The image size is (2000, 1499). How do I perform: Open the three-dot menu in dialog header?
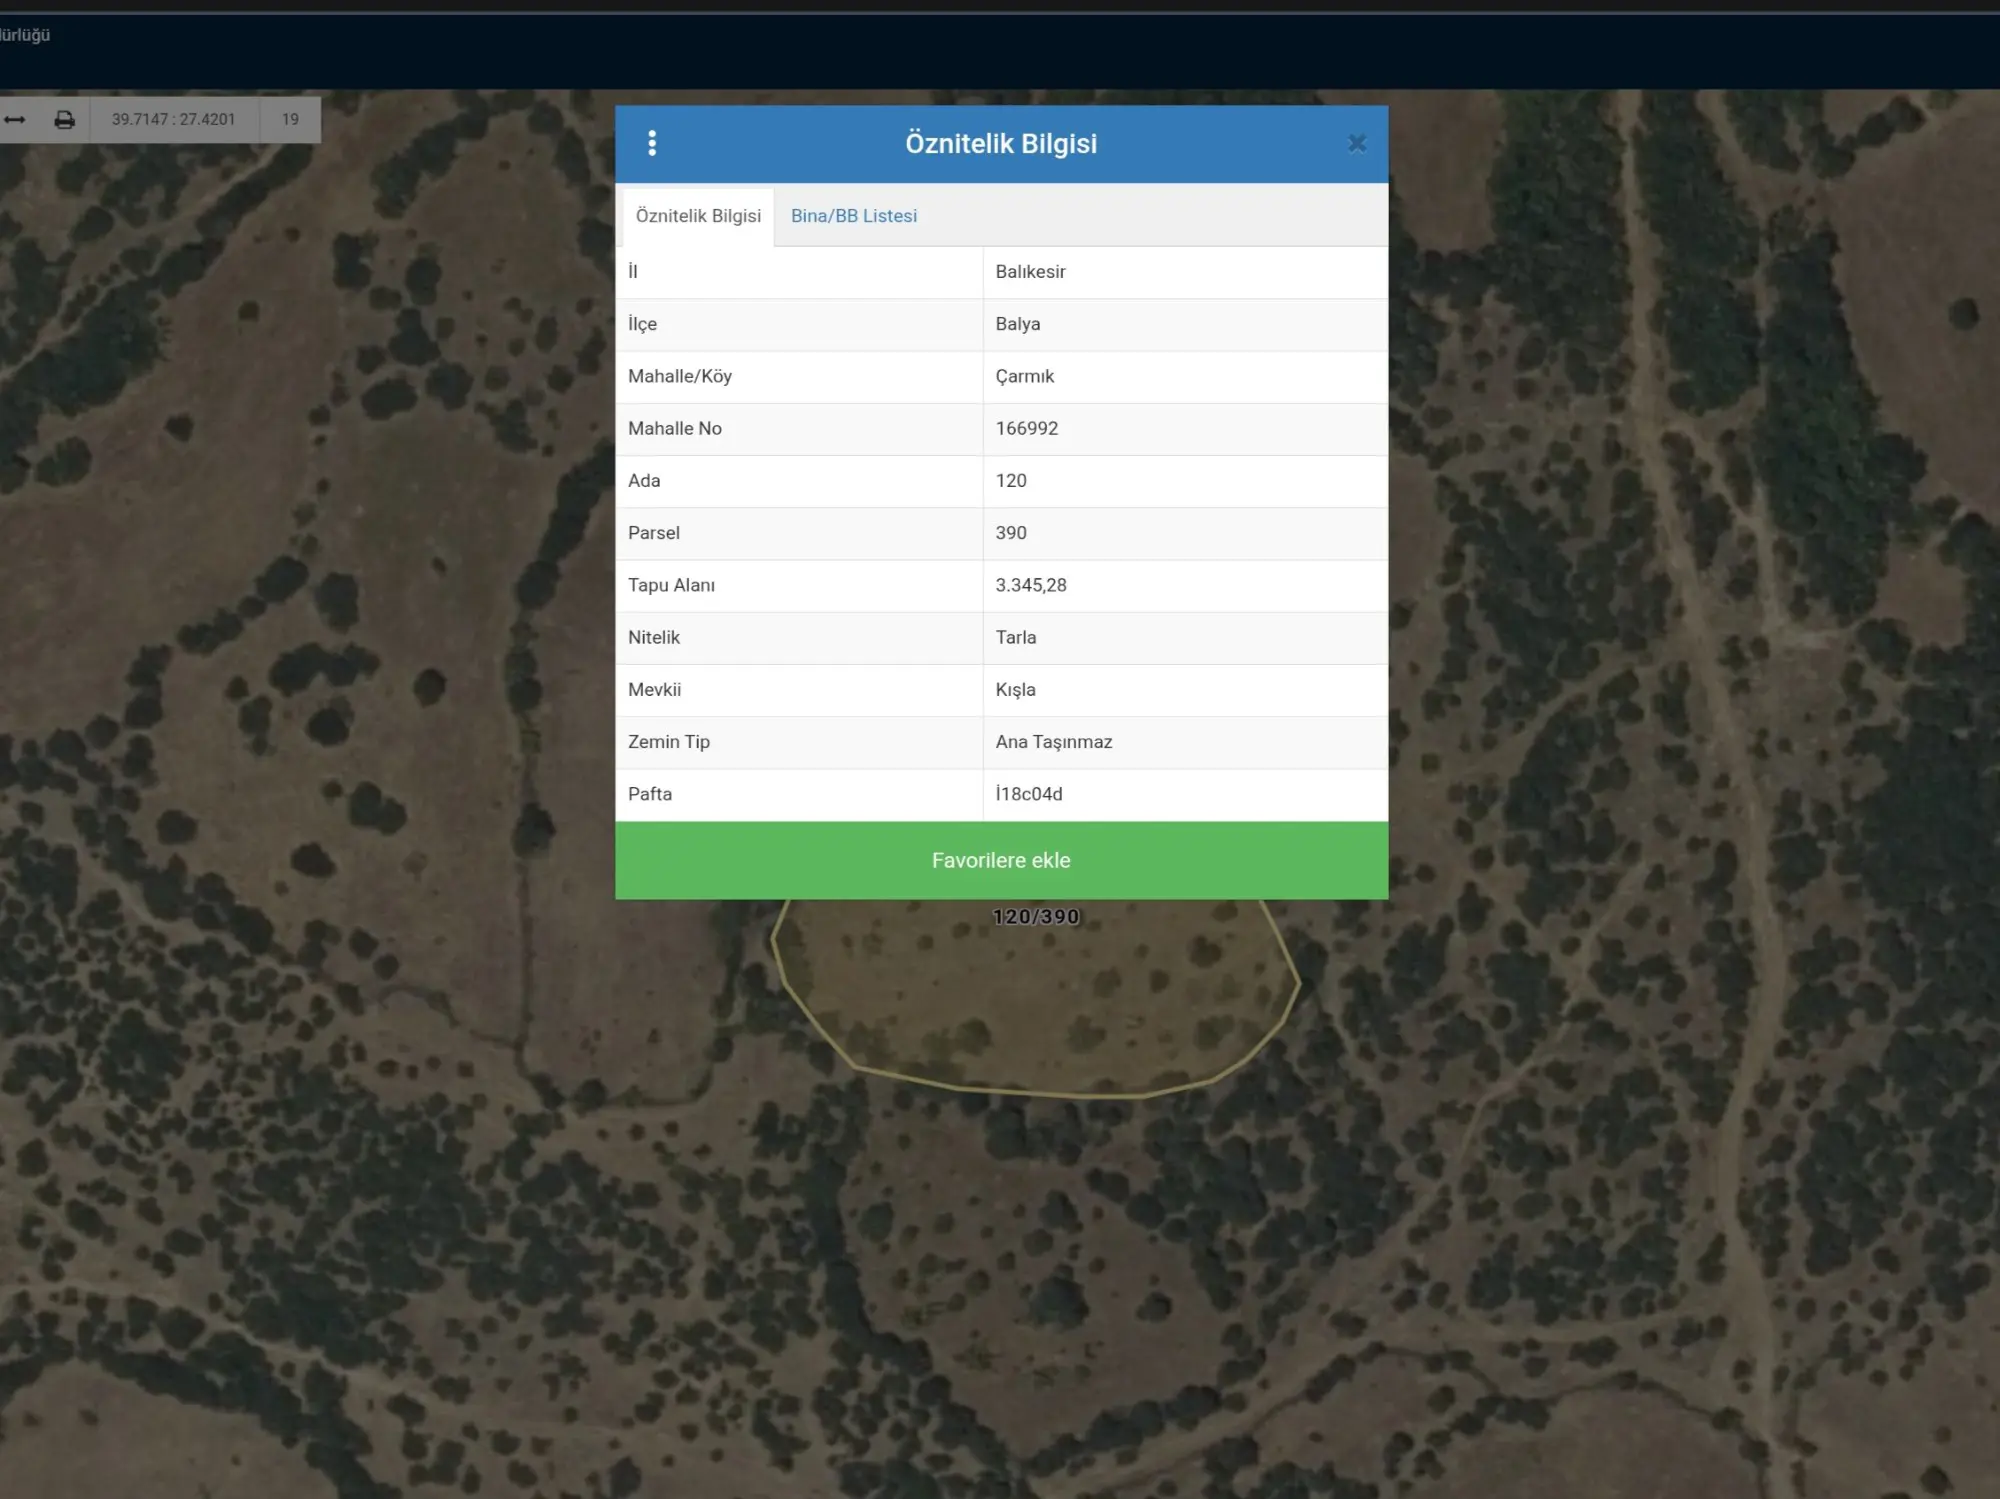click(652, 143)
